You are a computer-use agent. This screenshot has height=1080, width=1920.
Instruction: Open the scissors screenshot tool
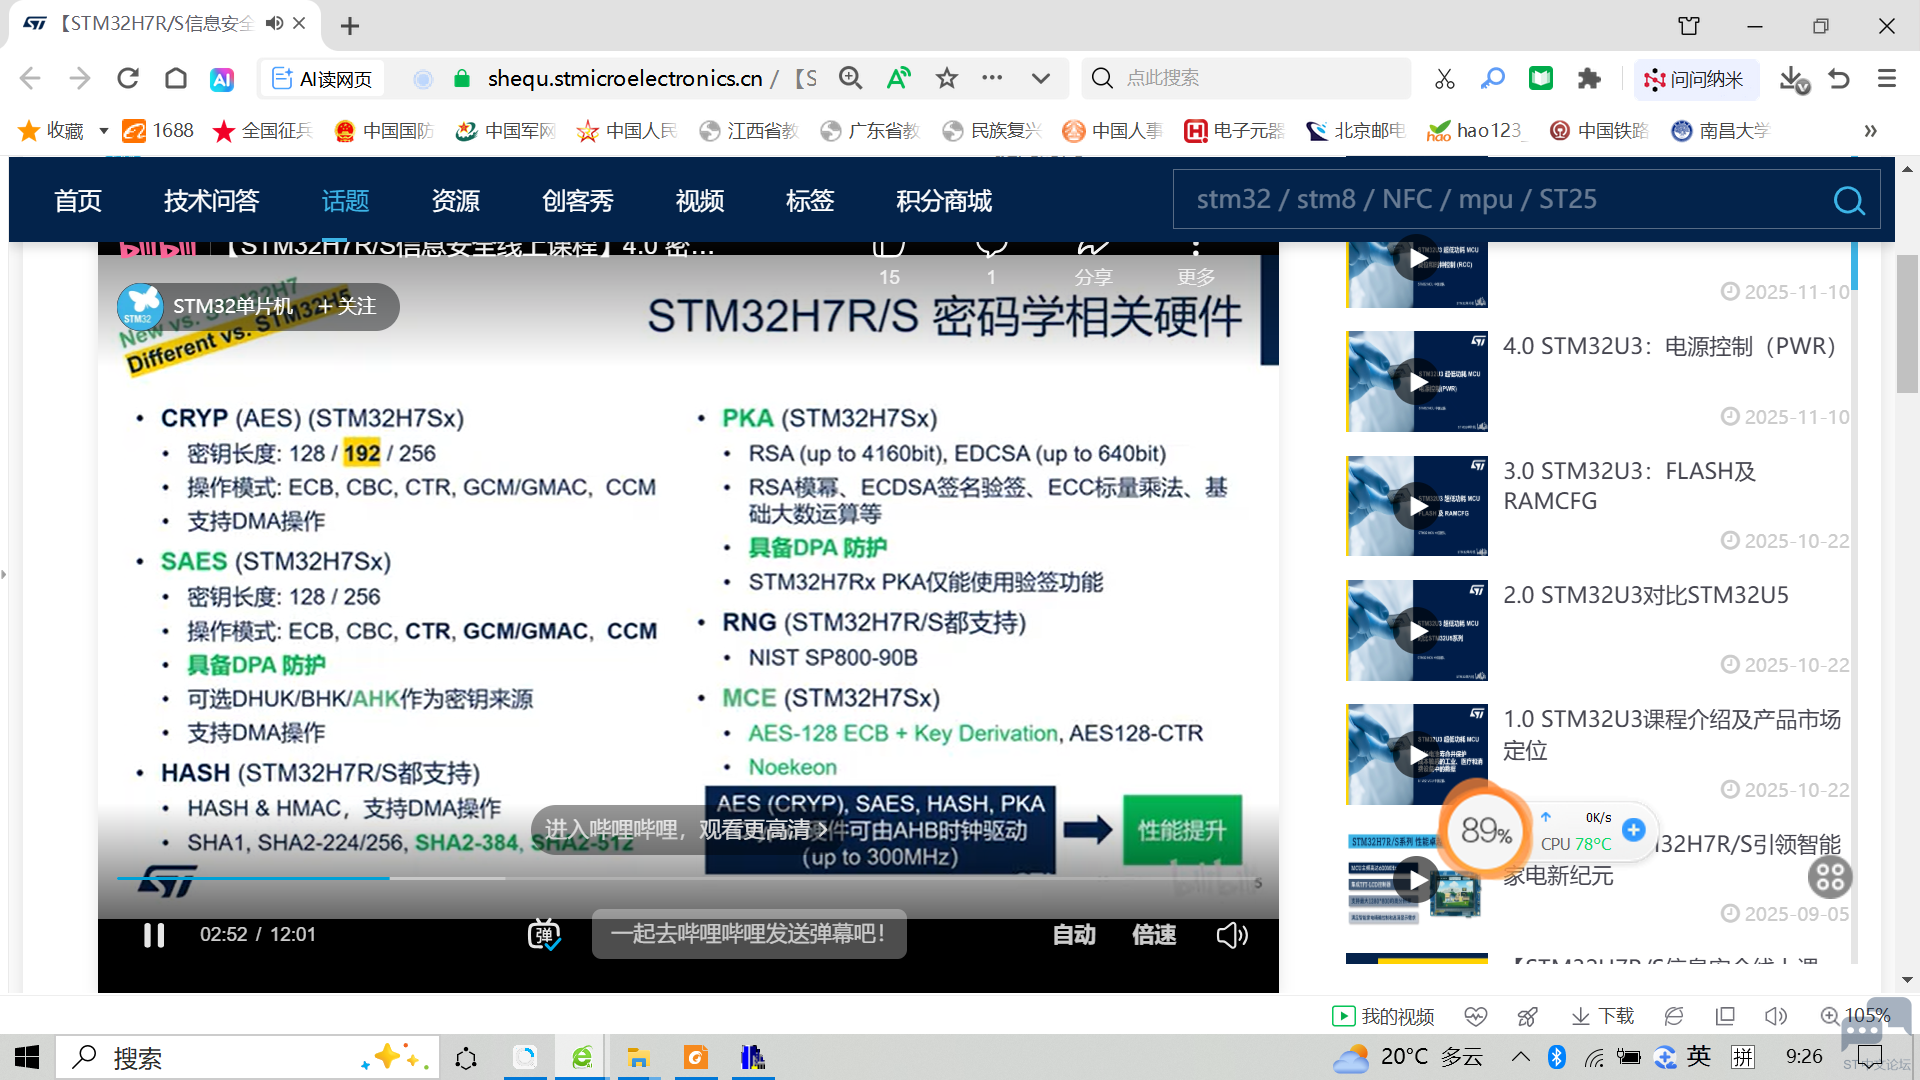click(1444, 79)
